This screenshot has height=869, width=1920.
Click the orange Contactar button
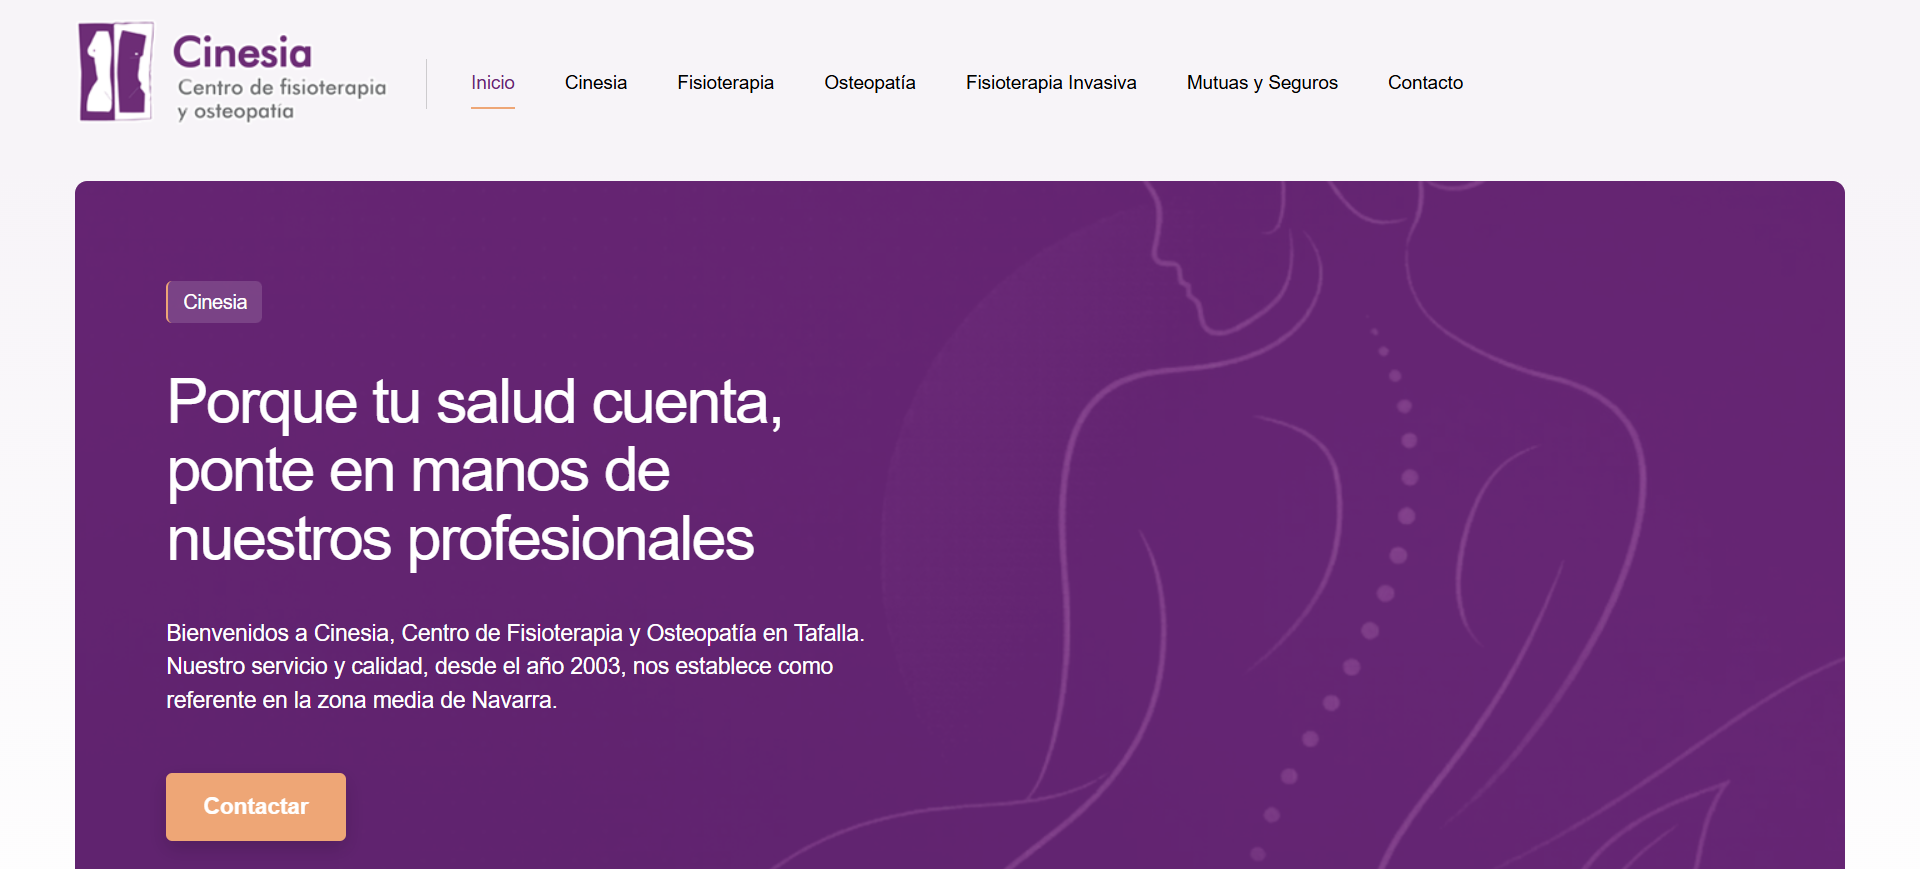point(256,807)
